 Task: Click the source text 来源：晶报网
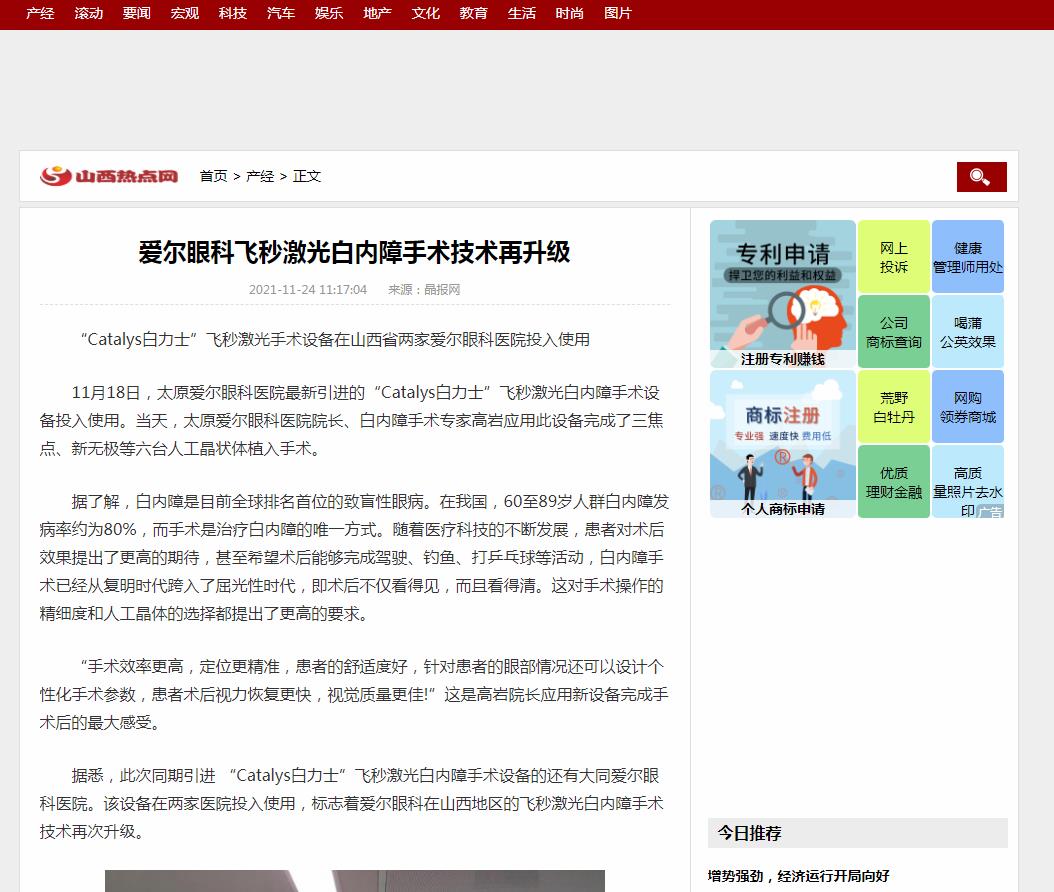coord(424,290)
